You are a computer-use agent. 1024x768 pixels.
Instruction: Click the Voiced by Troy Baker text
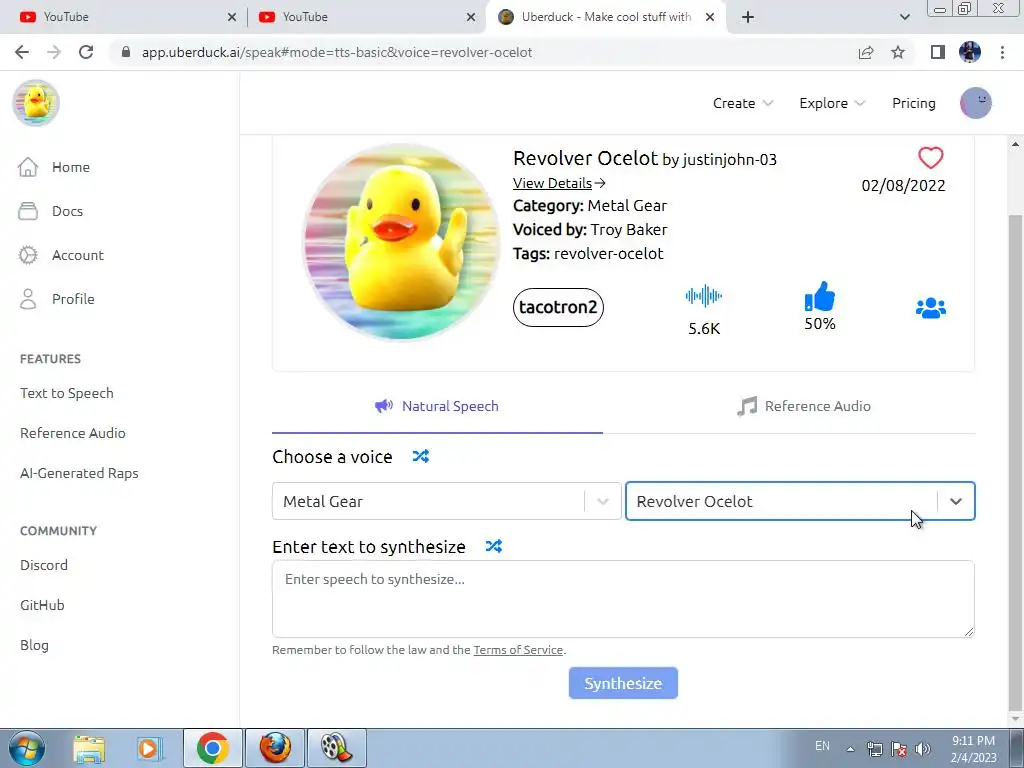pyautogui.click(x=590, y=229)
